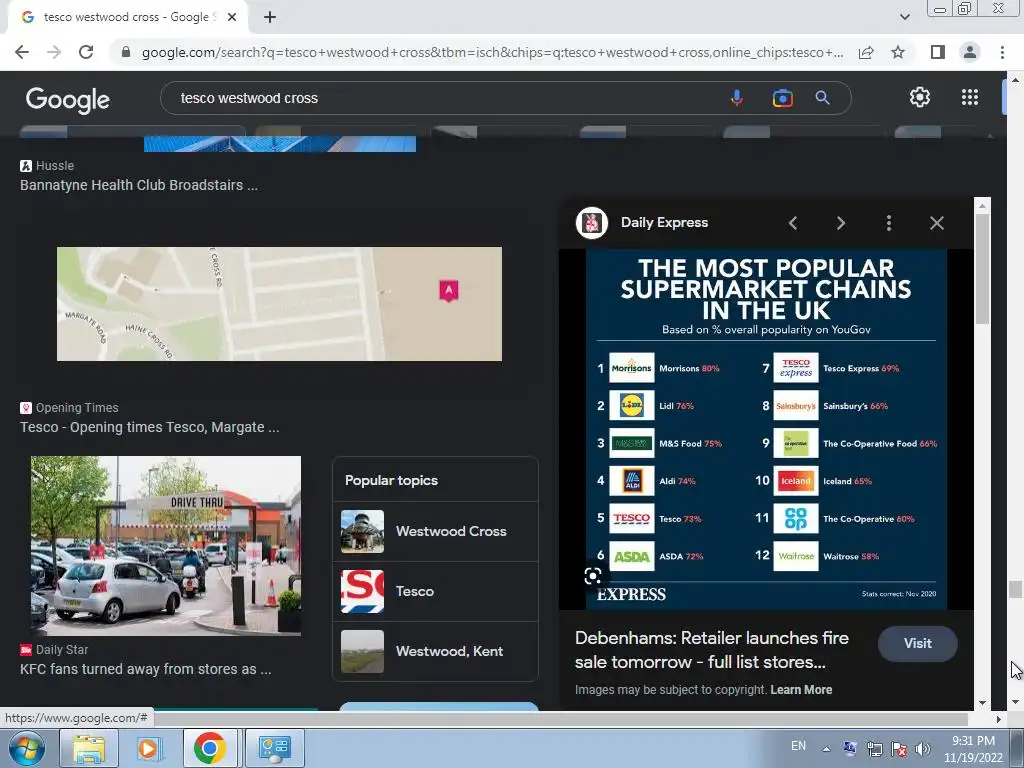1024x768 pixels.
Task: Open the Google apps grid
Action: pyautogui.click(x=970, y=97)
